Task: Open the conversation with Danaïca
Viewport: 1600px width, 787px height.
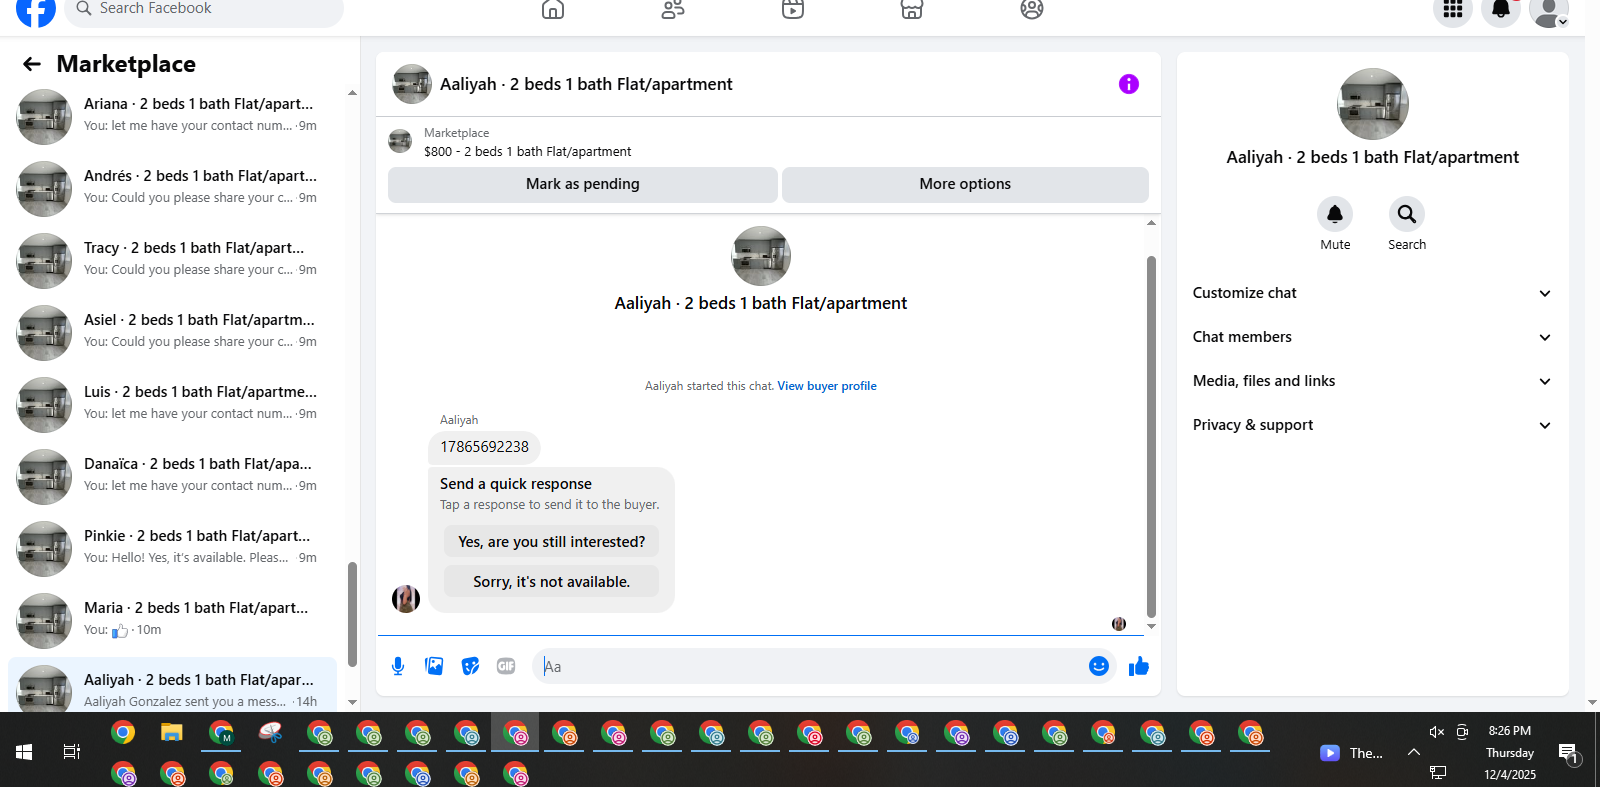Action: tap(172, 476)
